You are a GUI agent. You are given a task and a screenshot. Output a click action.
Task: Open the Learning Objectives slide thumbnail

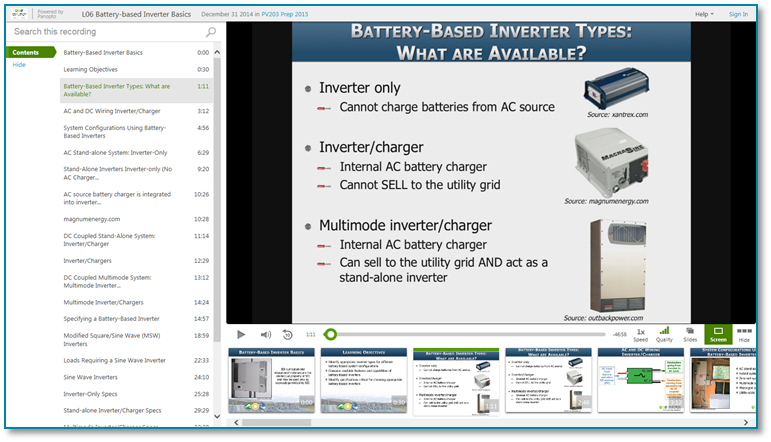(x=363, y=381)
